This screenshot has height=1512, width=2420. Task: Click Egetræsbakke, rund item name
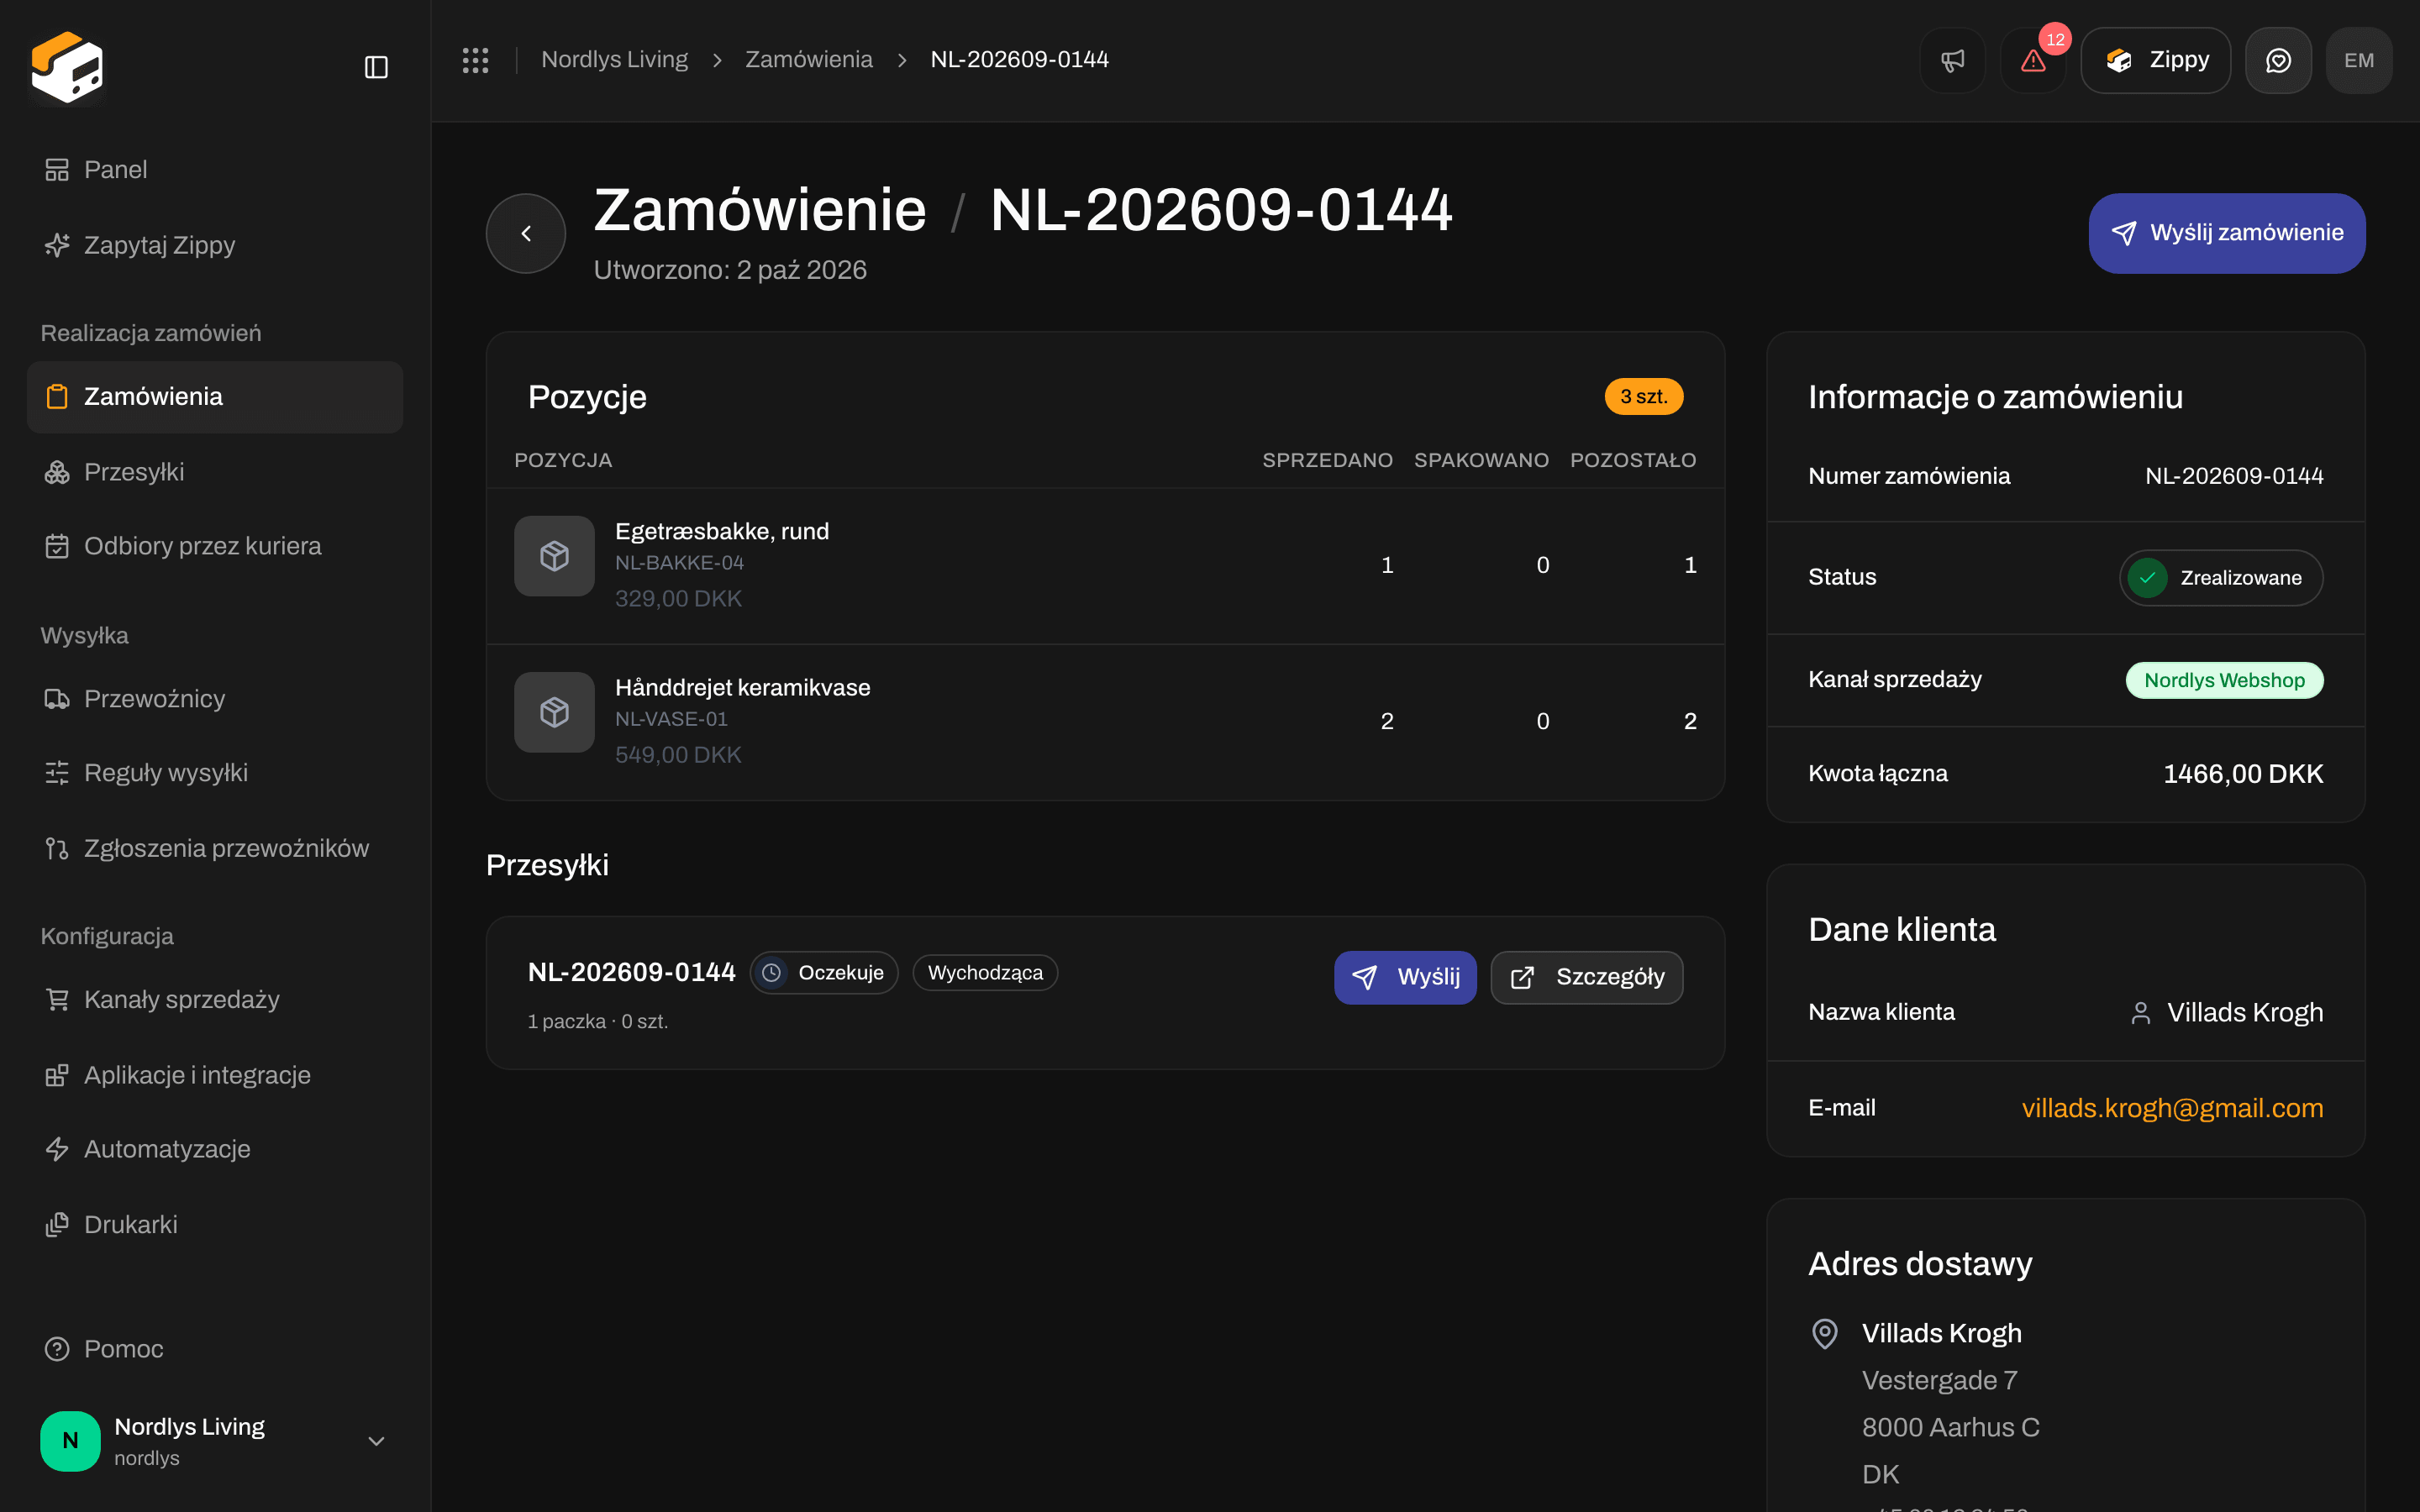[722, 531]
